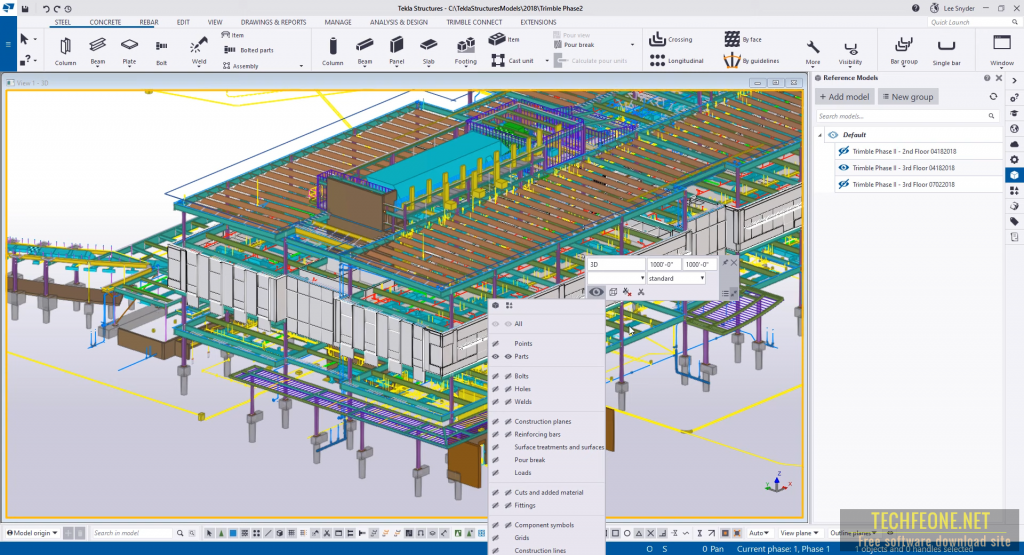Choose the steel Plate tool
This screenshot has height=555, width=1024.
[x=129, y=51]
